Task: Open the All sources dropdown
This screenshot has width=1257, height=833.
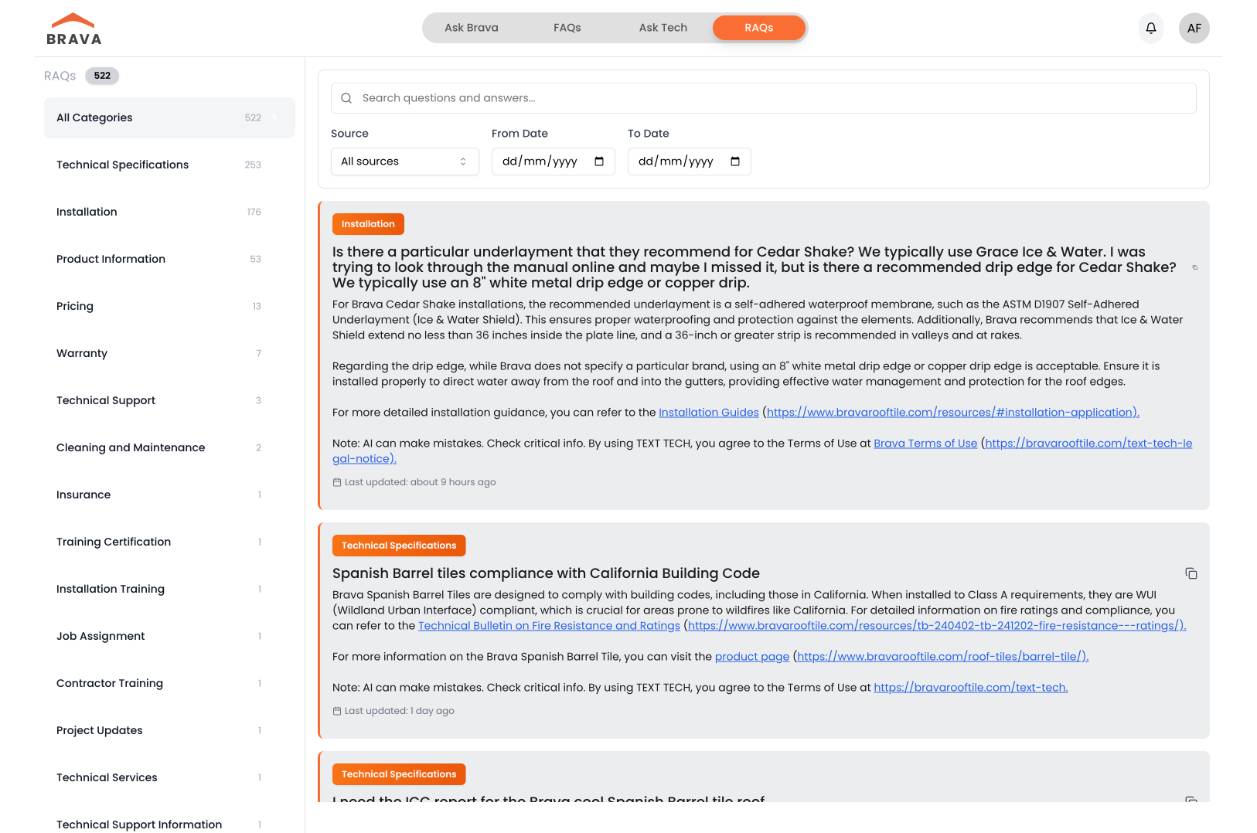Action: (405, 162)
